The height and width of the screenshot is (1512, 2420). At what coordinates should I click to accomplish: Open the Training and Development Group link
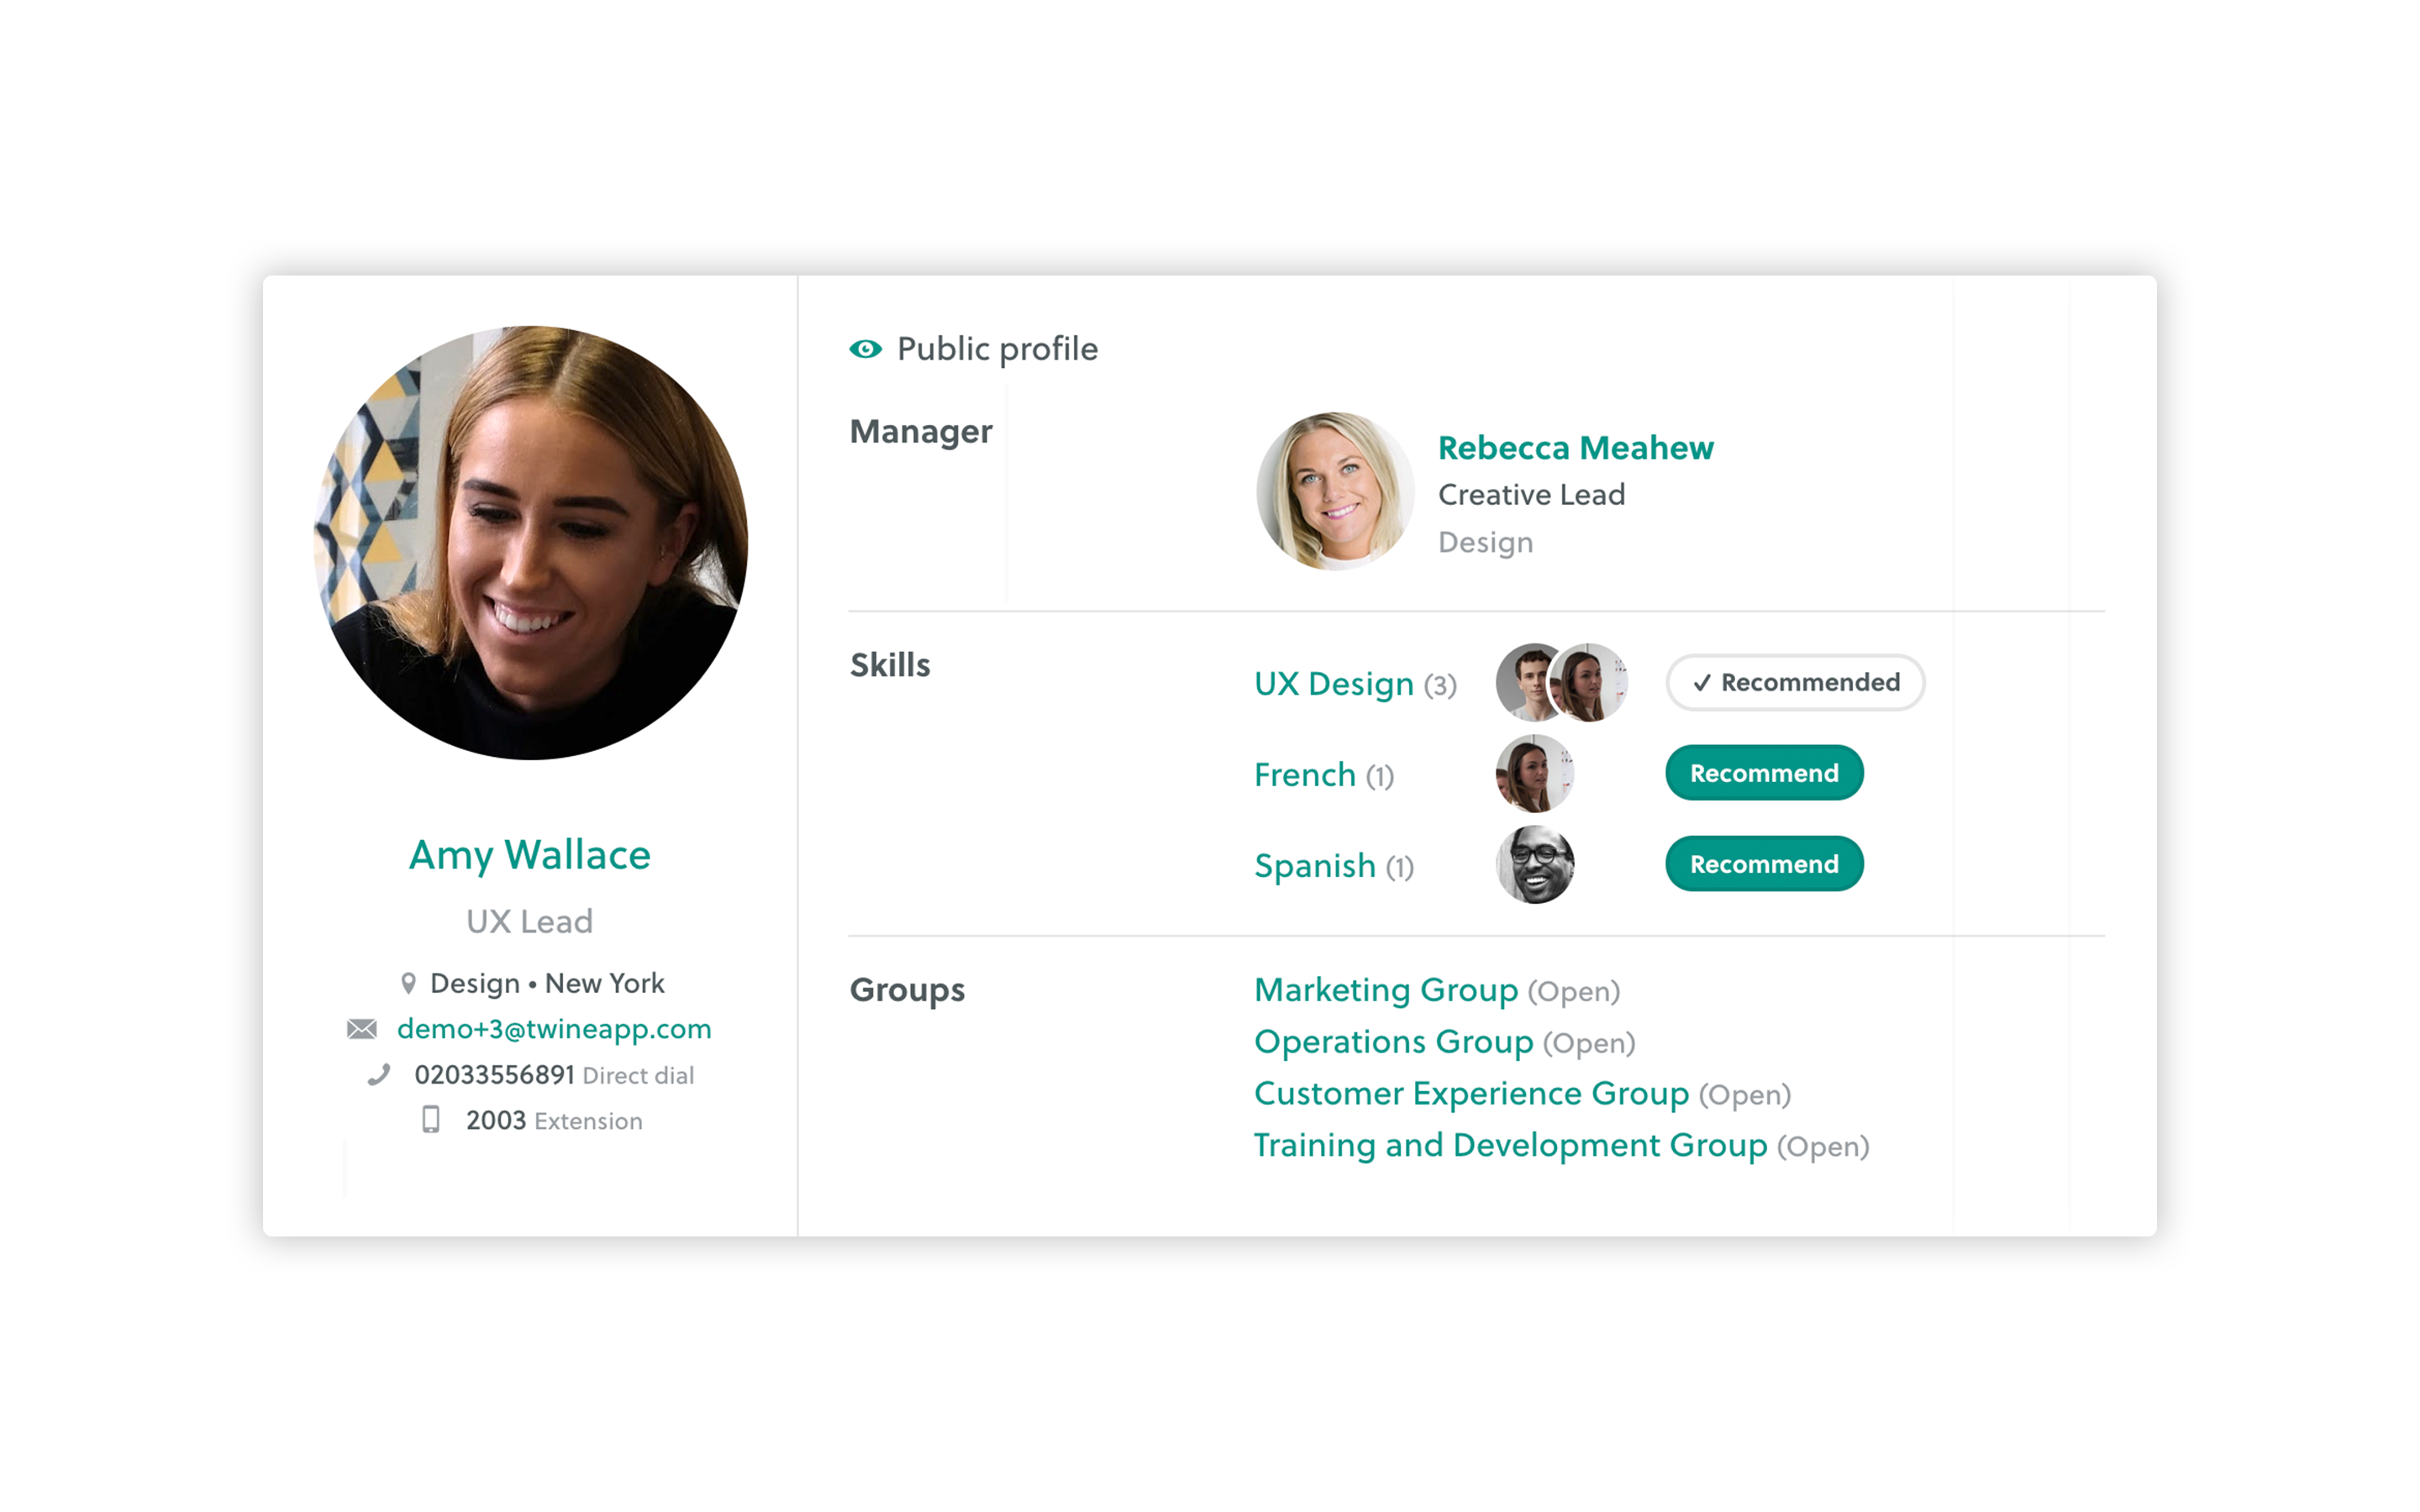point(1510,1146)
